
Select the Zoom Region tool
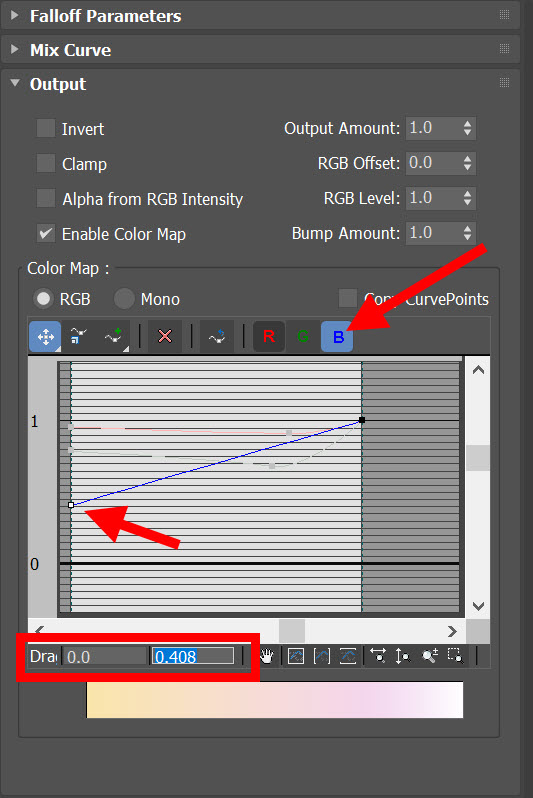(455, 656)
